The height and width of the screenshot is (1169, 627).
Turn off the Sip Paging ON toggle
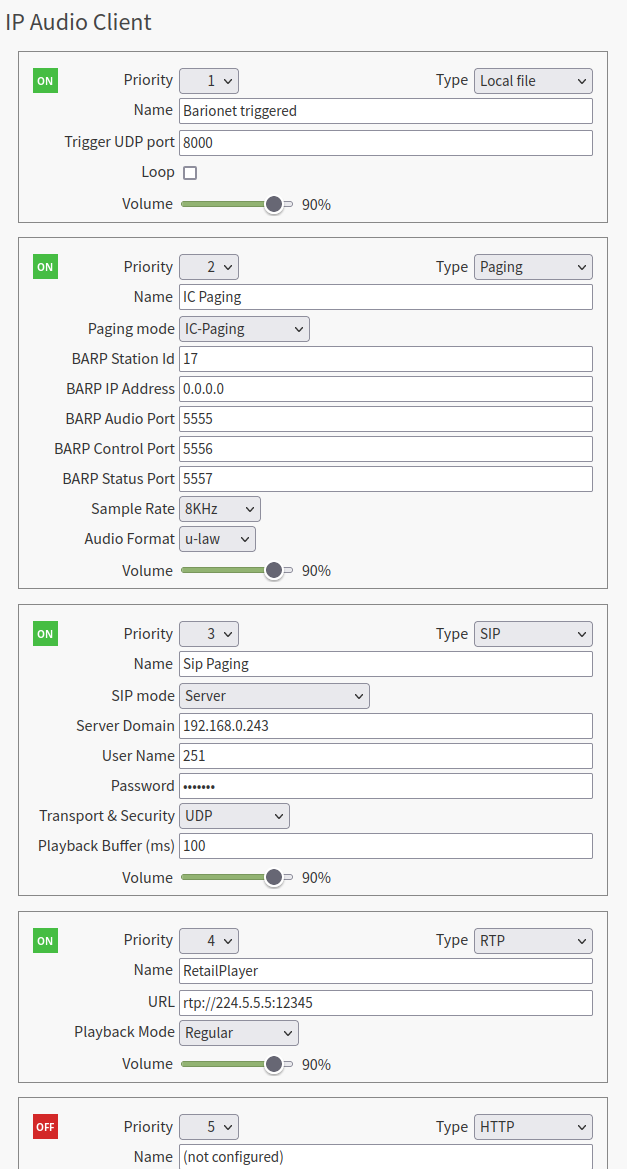[x=45, y=634]
